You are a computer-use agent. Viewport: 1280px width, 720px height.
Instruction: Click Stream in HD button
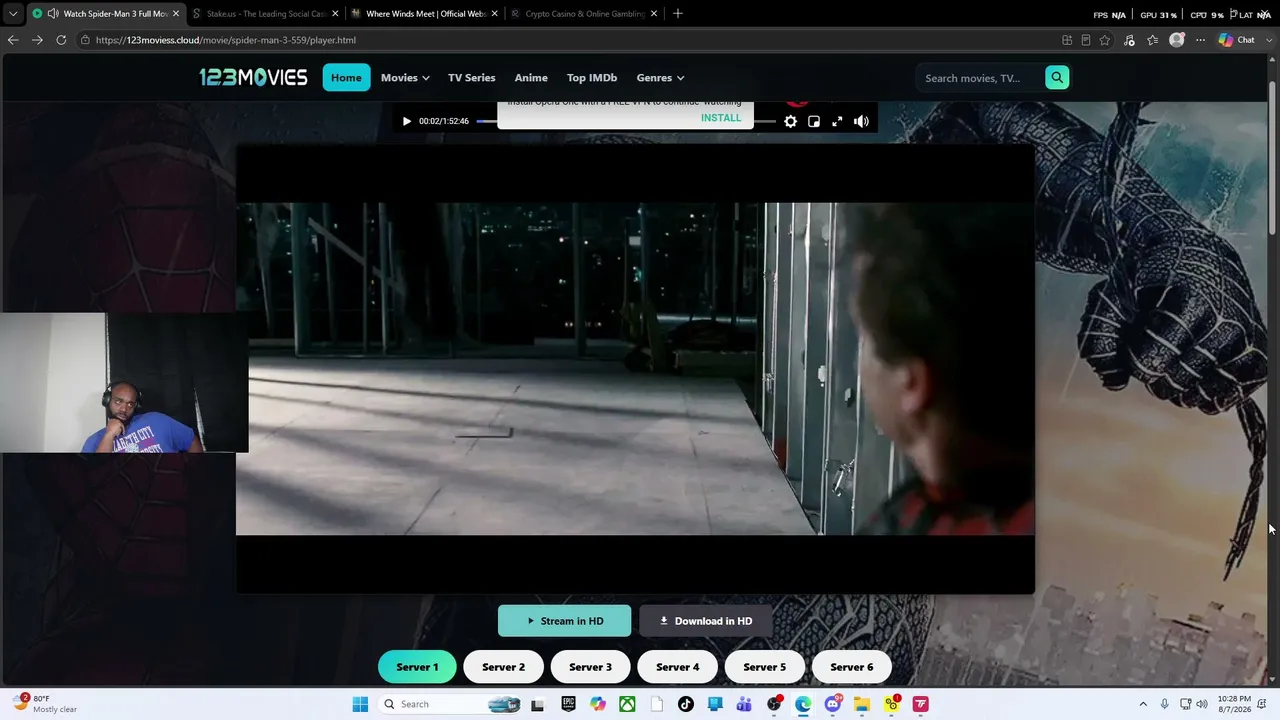pyautogui.click(x=565, y=621)
